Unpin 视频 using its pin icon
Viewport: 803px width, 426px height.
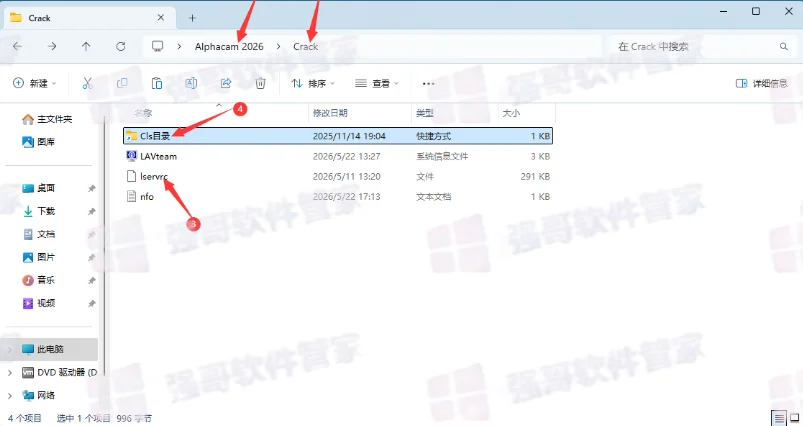pyautogui.click(x=92, y=304)
